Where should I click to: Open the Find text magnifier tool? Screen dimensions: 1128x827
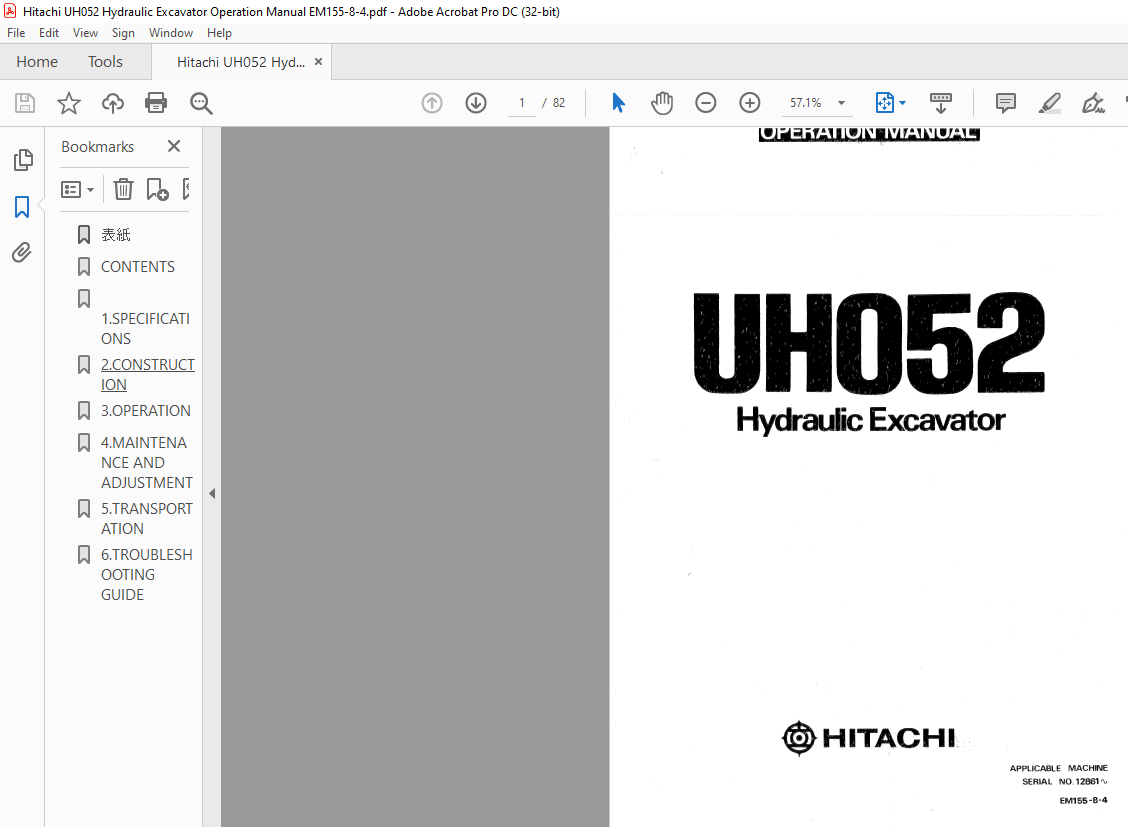201,103
